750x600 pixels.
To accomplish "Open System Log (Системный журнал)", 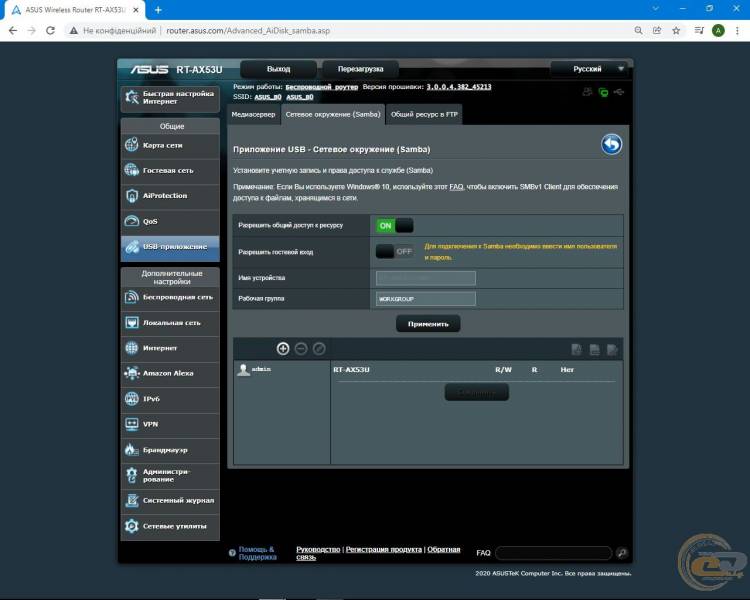I will click(x=170, y=500).
